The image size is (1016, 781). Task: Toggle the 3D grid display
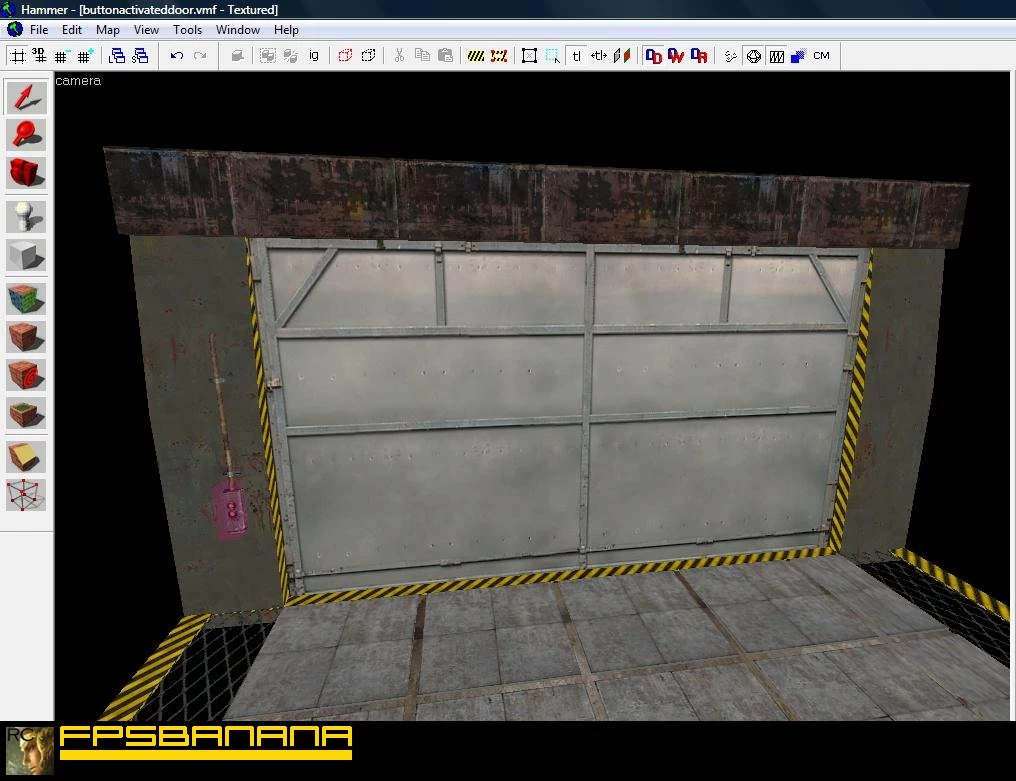pyautogui.click(x=39, y=56)
